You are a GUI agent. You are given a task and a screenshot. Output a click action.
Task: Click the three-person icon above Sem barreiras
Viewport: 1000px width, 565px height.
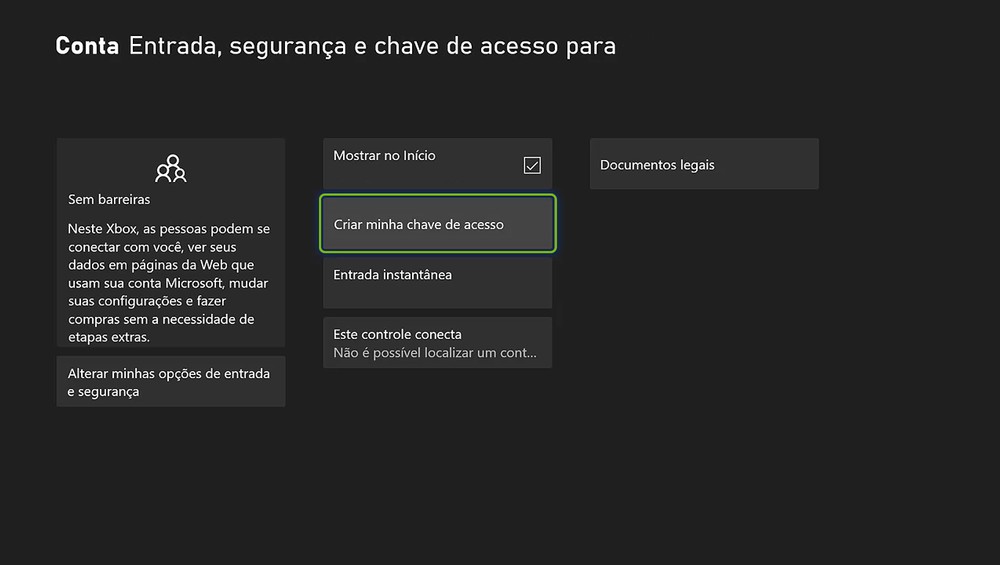pos(171,168)
